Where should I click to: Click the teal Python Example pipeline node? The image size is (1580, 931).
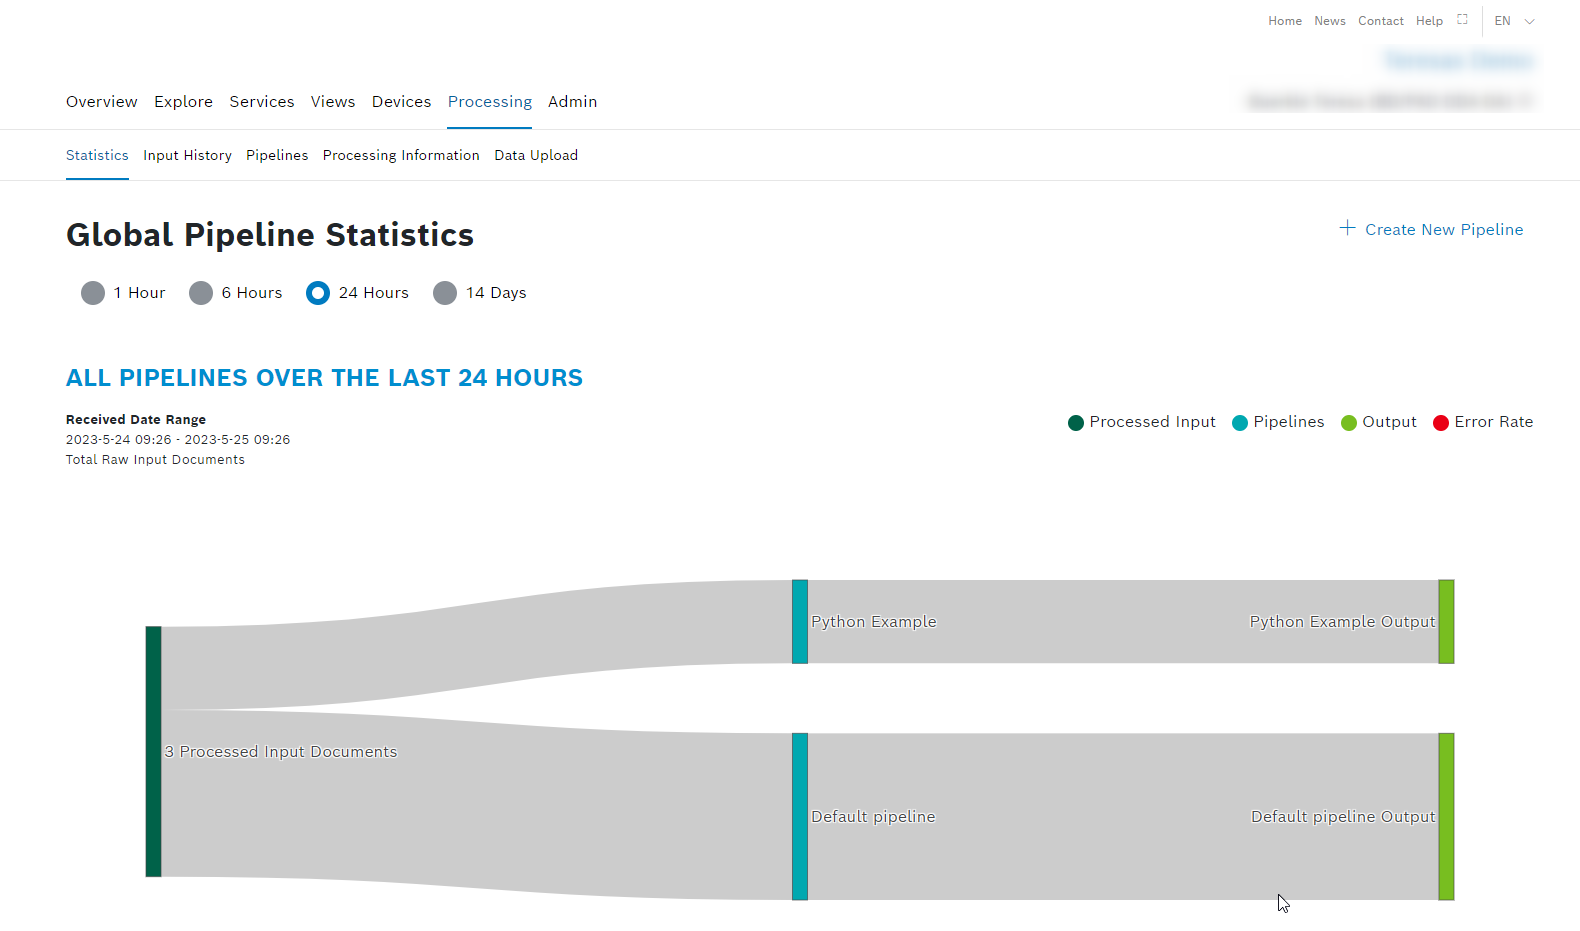click(800, 621)
